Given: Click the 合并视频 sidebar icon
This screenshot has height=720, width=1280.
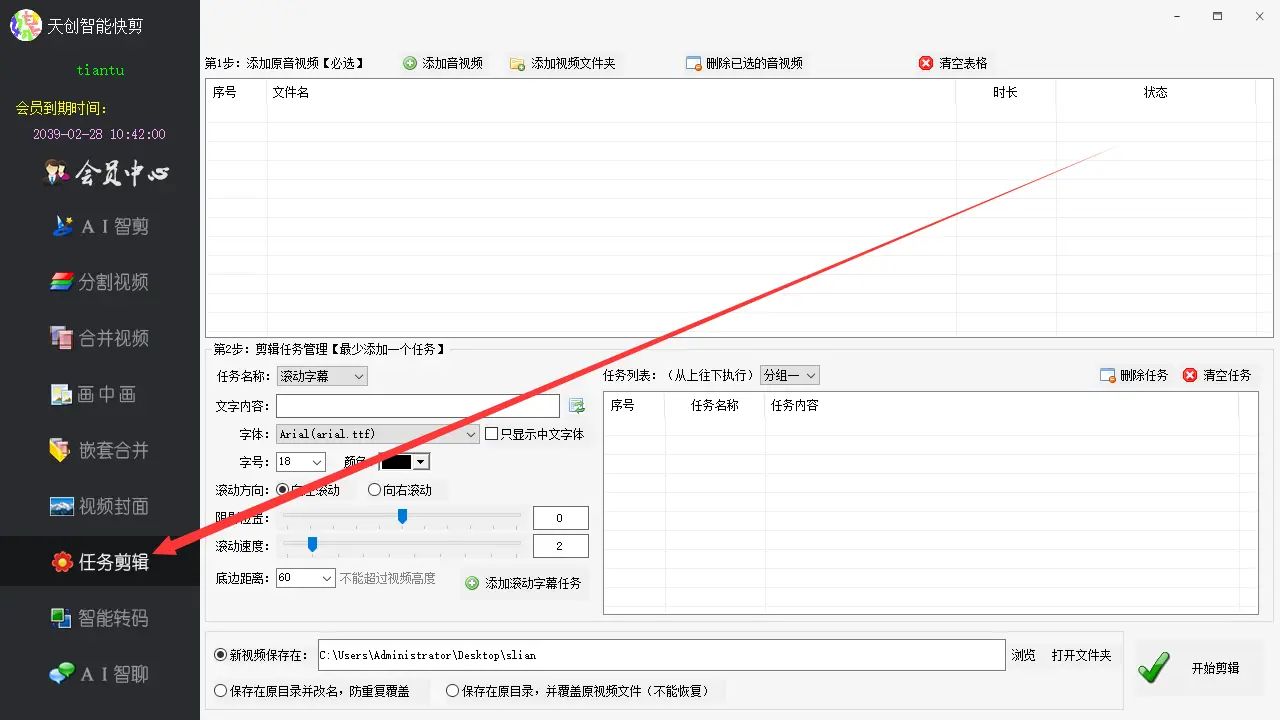Looking at the screenshot, I should click(62, 338).
